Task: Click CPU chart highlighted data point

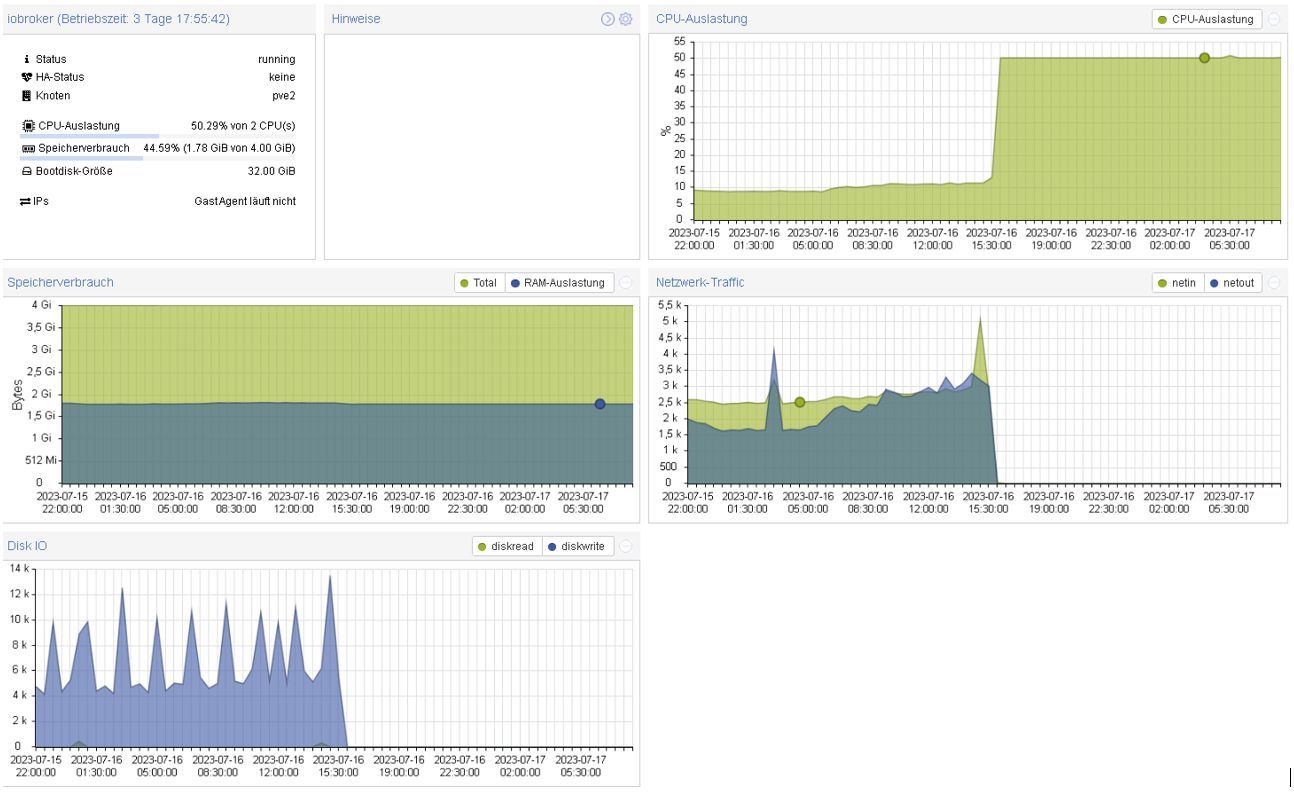Action: coord(1204,58)
